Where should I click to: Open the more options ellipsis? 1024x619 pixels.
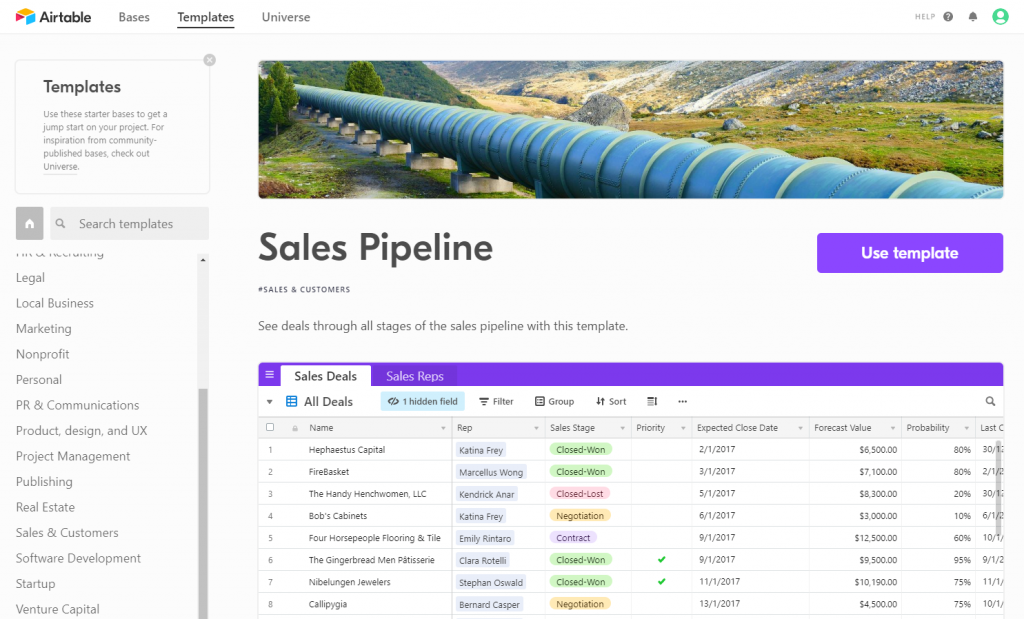(x=682, y=402)
